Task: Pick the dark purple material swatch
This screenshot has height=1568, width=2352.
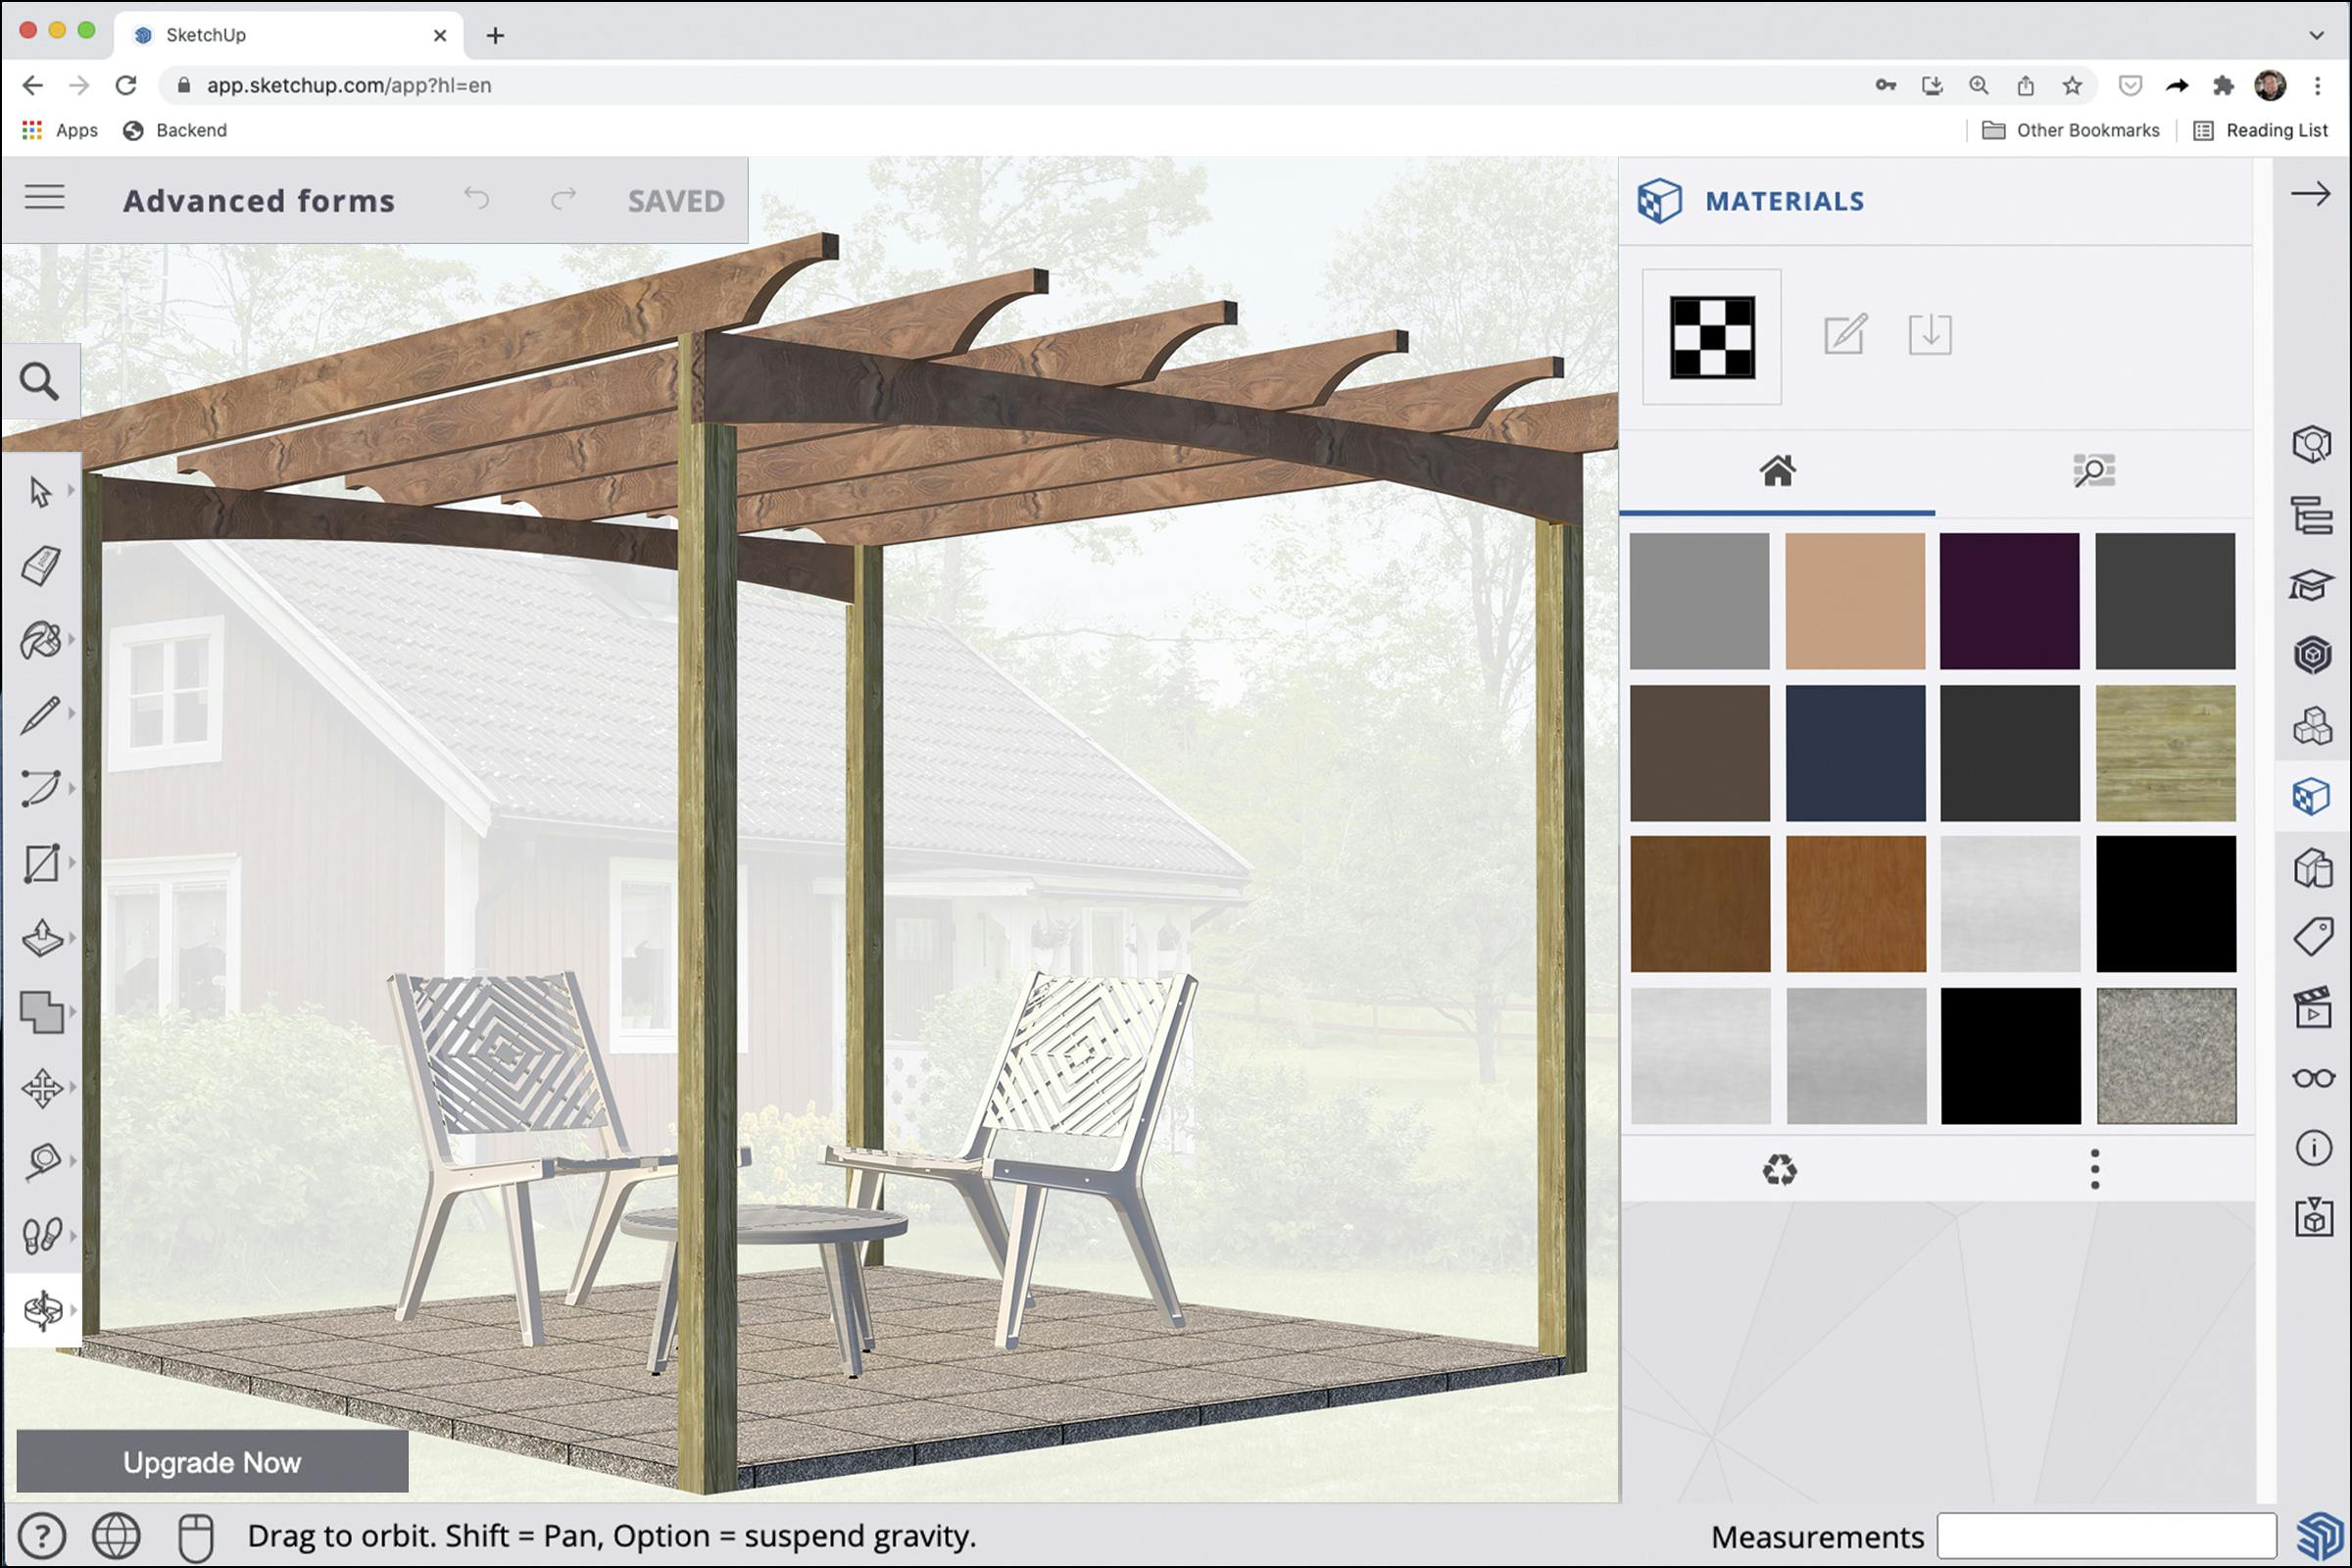Action: click(x=2008, y=600)
